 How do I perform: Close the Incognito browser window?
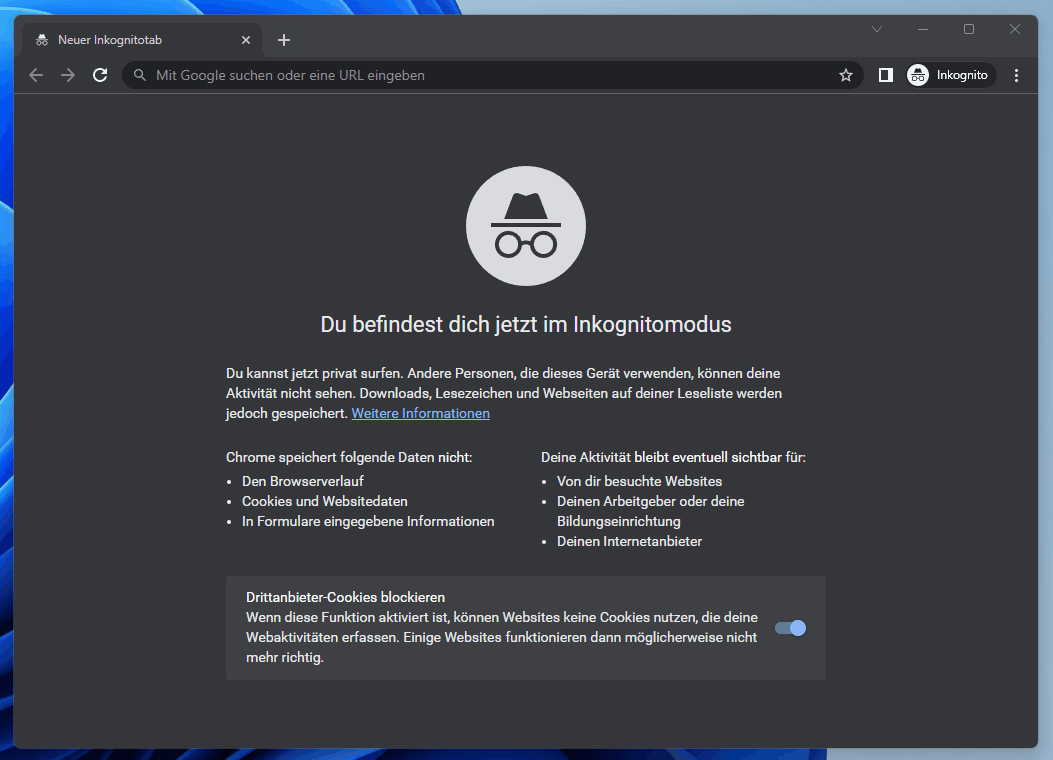pos(1015,30)
